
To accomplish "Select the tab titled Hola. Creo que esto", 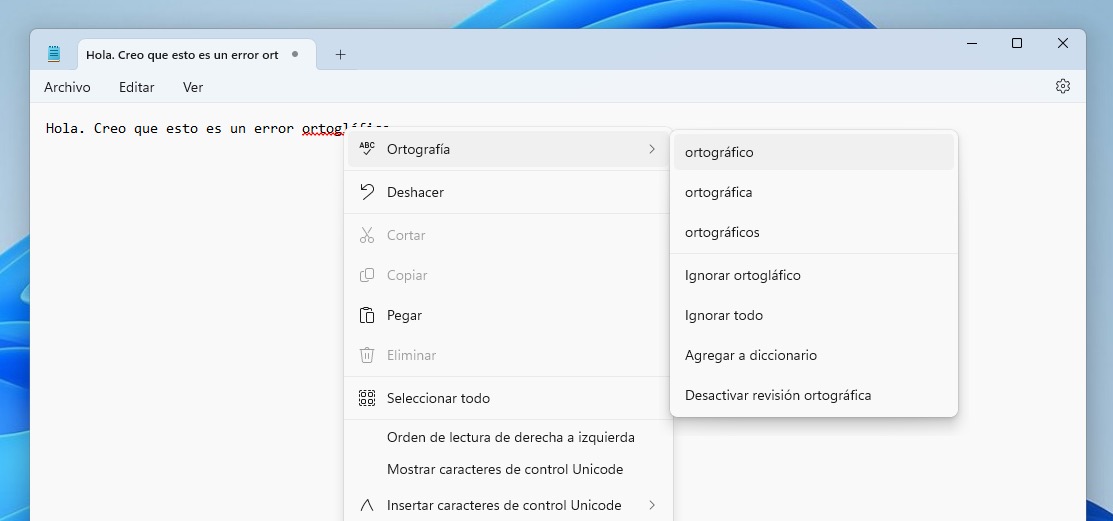I will (197, 55).
